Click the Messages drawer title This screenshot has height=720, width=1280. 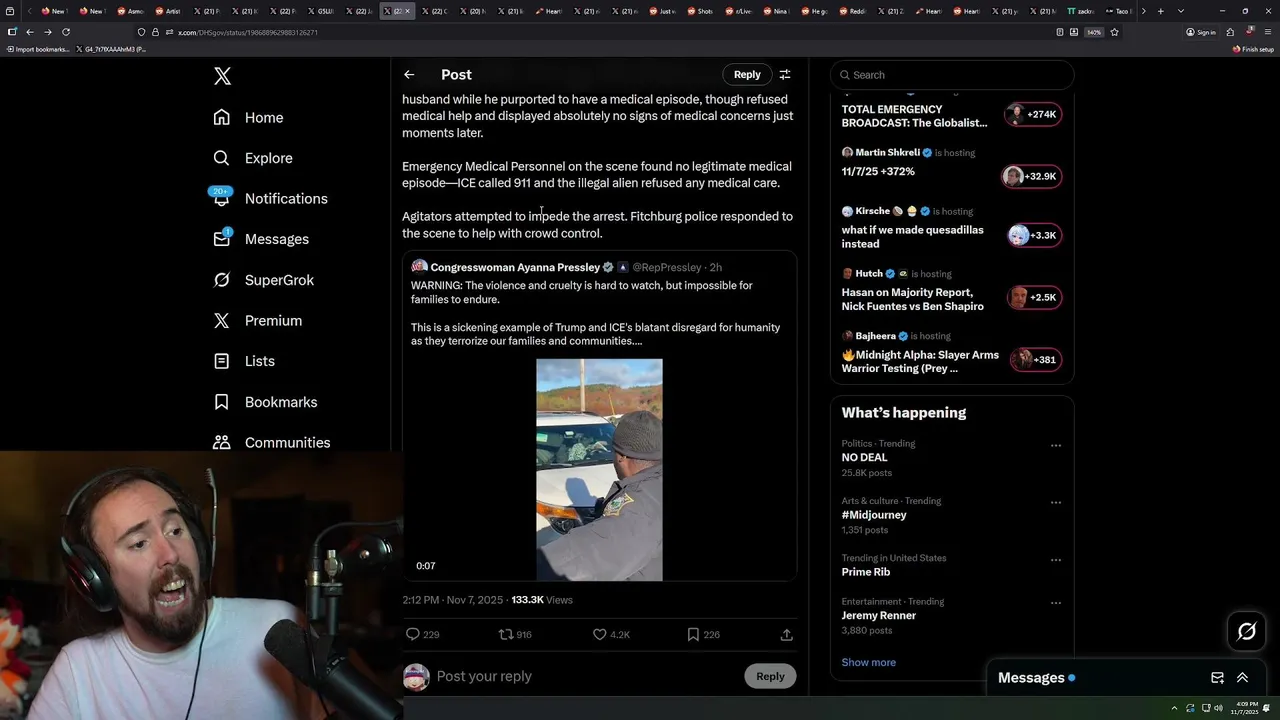point(1031,678)
